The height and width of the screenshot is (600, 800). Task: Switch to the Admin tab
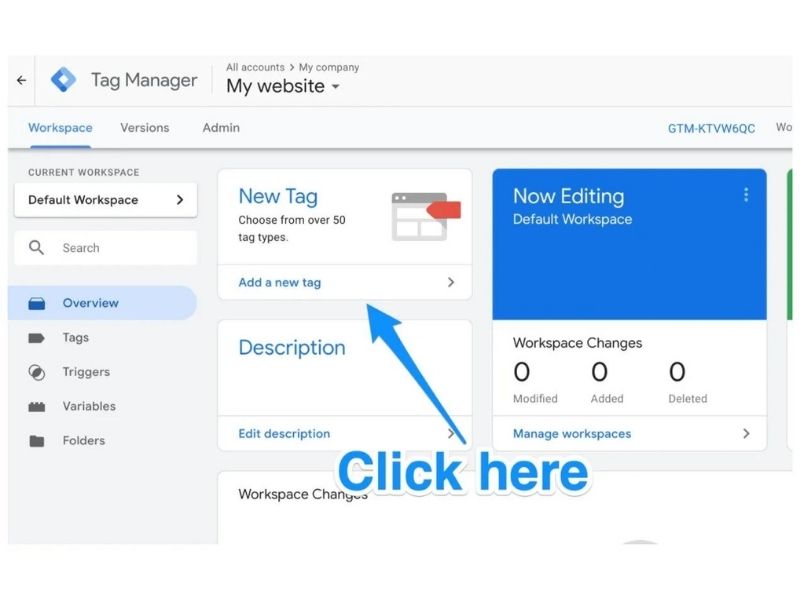pyautogui.click(x=221, y=128)
